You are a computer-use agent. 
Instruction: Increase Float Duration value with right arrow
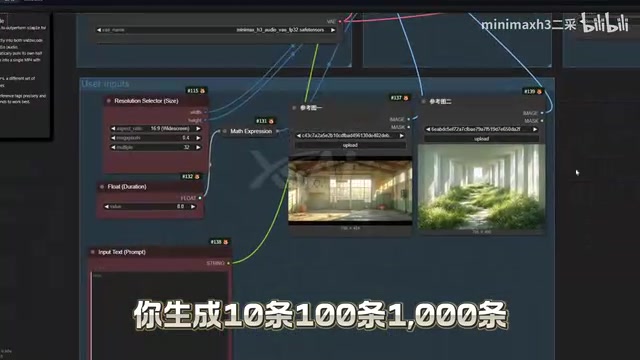tap(193, 207)
